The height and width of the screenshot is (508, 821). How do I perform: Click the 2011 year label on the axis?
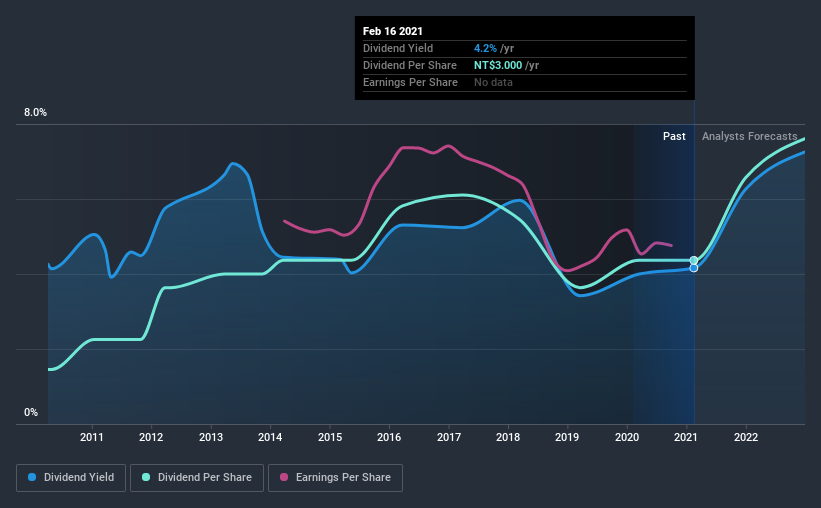pos(92,437)
